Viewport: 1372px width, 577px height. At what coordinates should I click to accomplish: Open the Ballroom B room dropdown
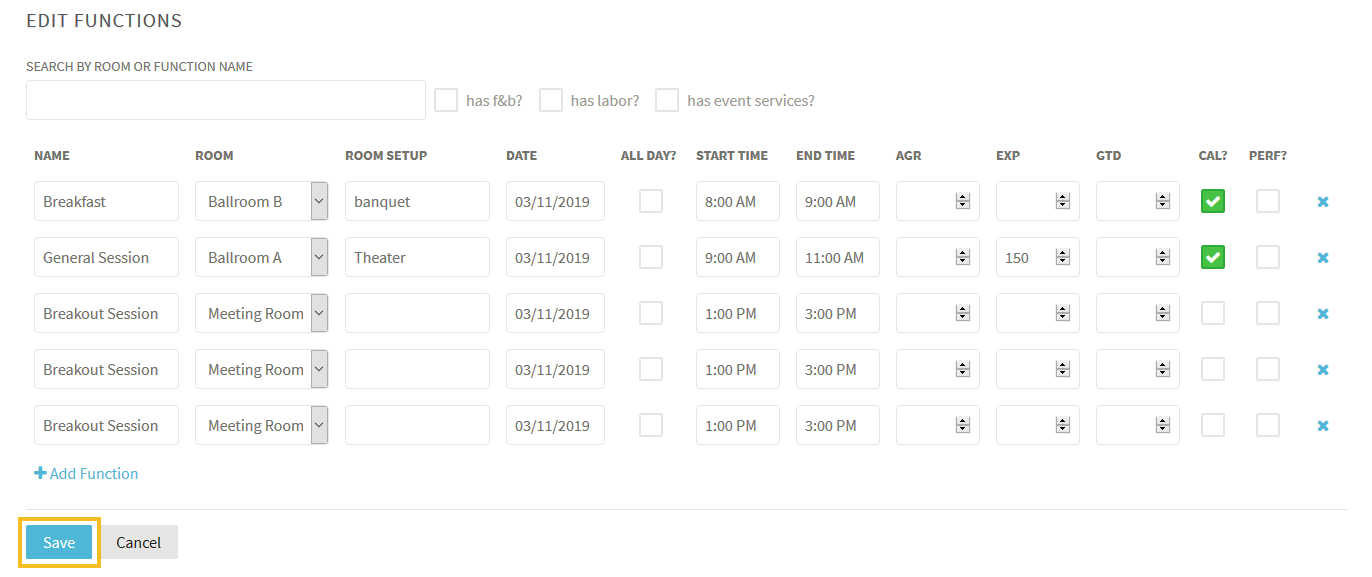tap(262, 201)
